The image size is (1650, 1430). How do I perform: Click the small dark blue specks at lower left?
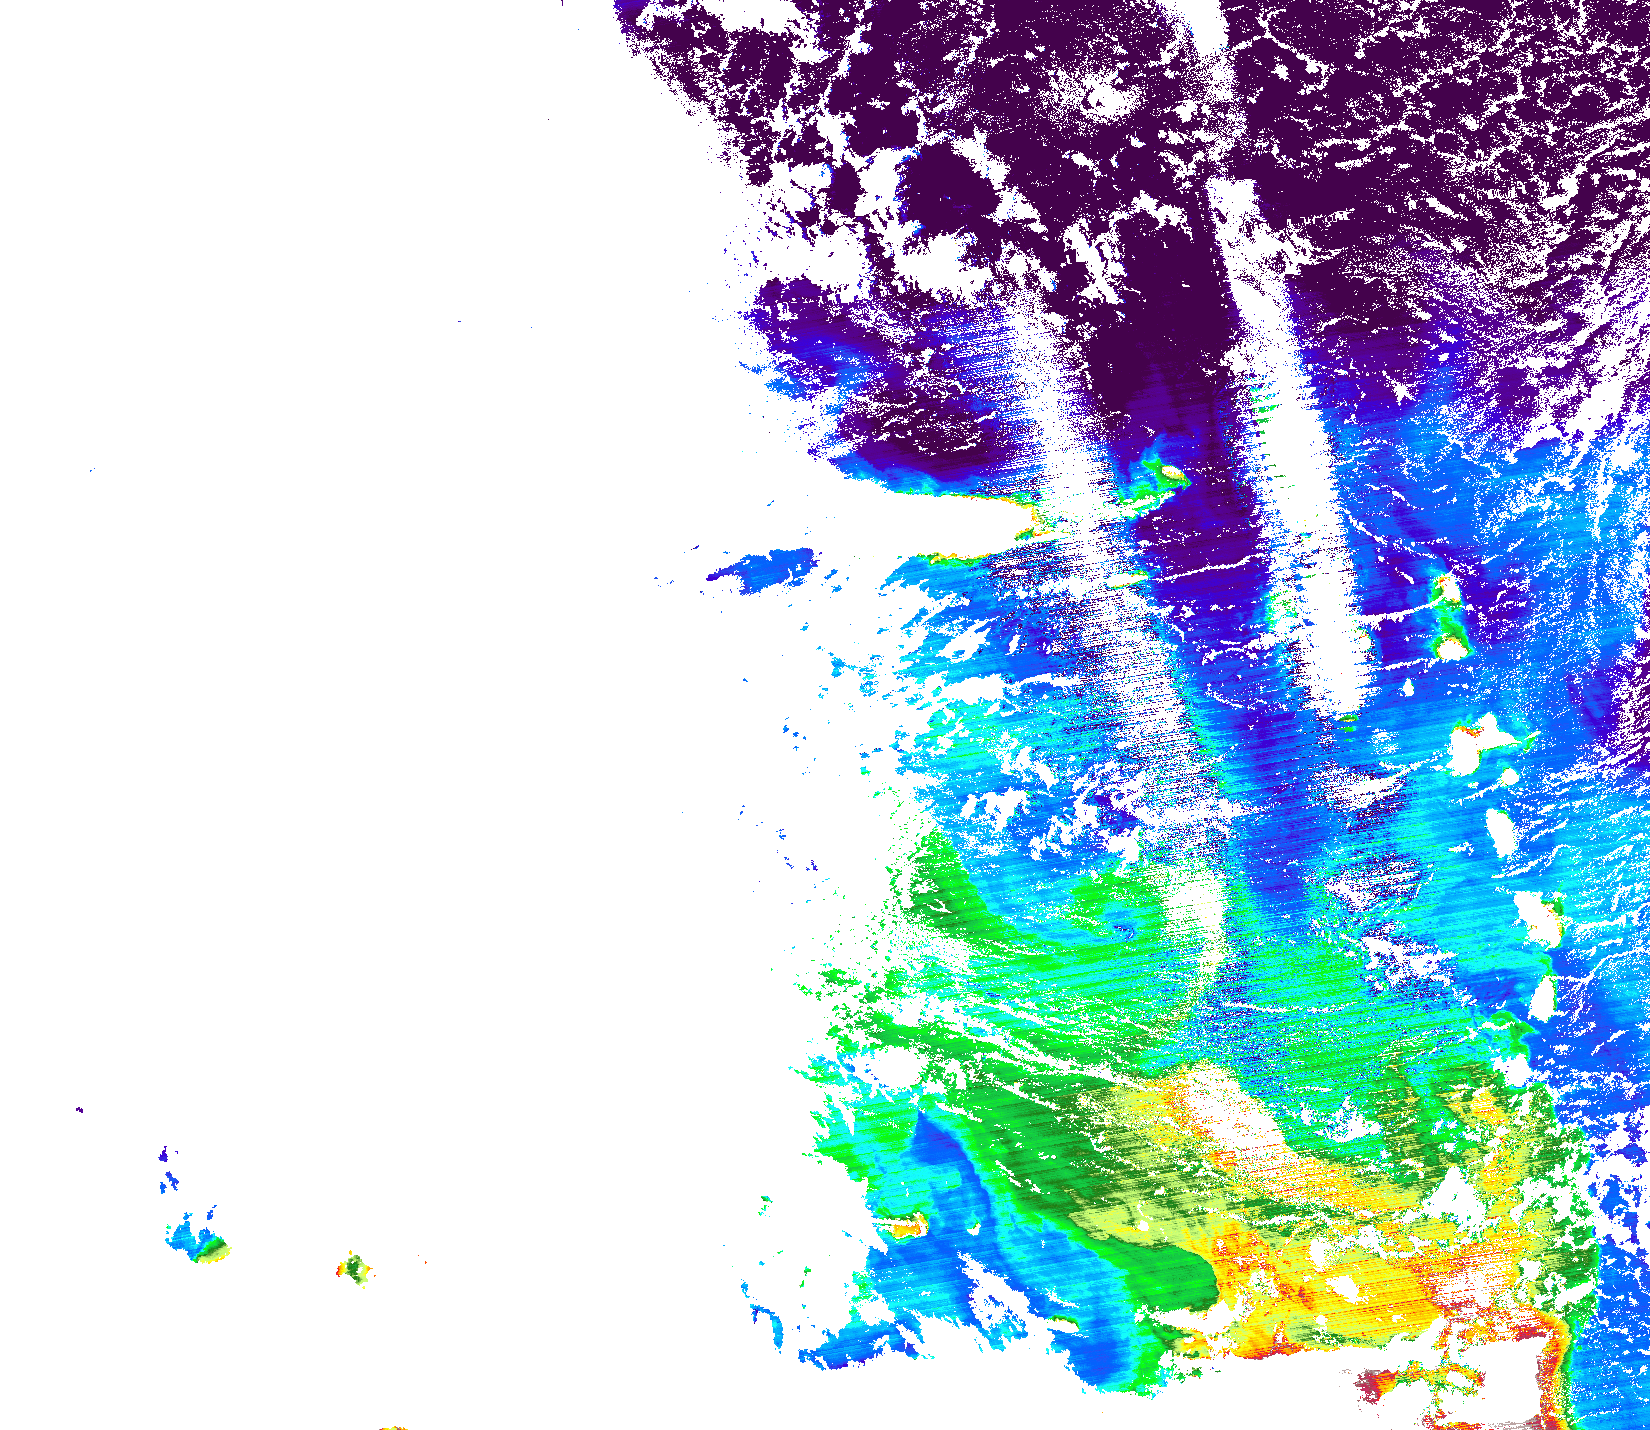(x=168, y=1170)
